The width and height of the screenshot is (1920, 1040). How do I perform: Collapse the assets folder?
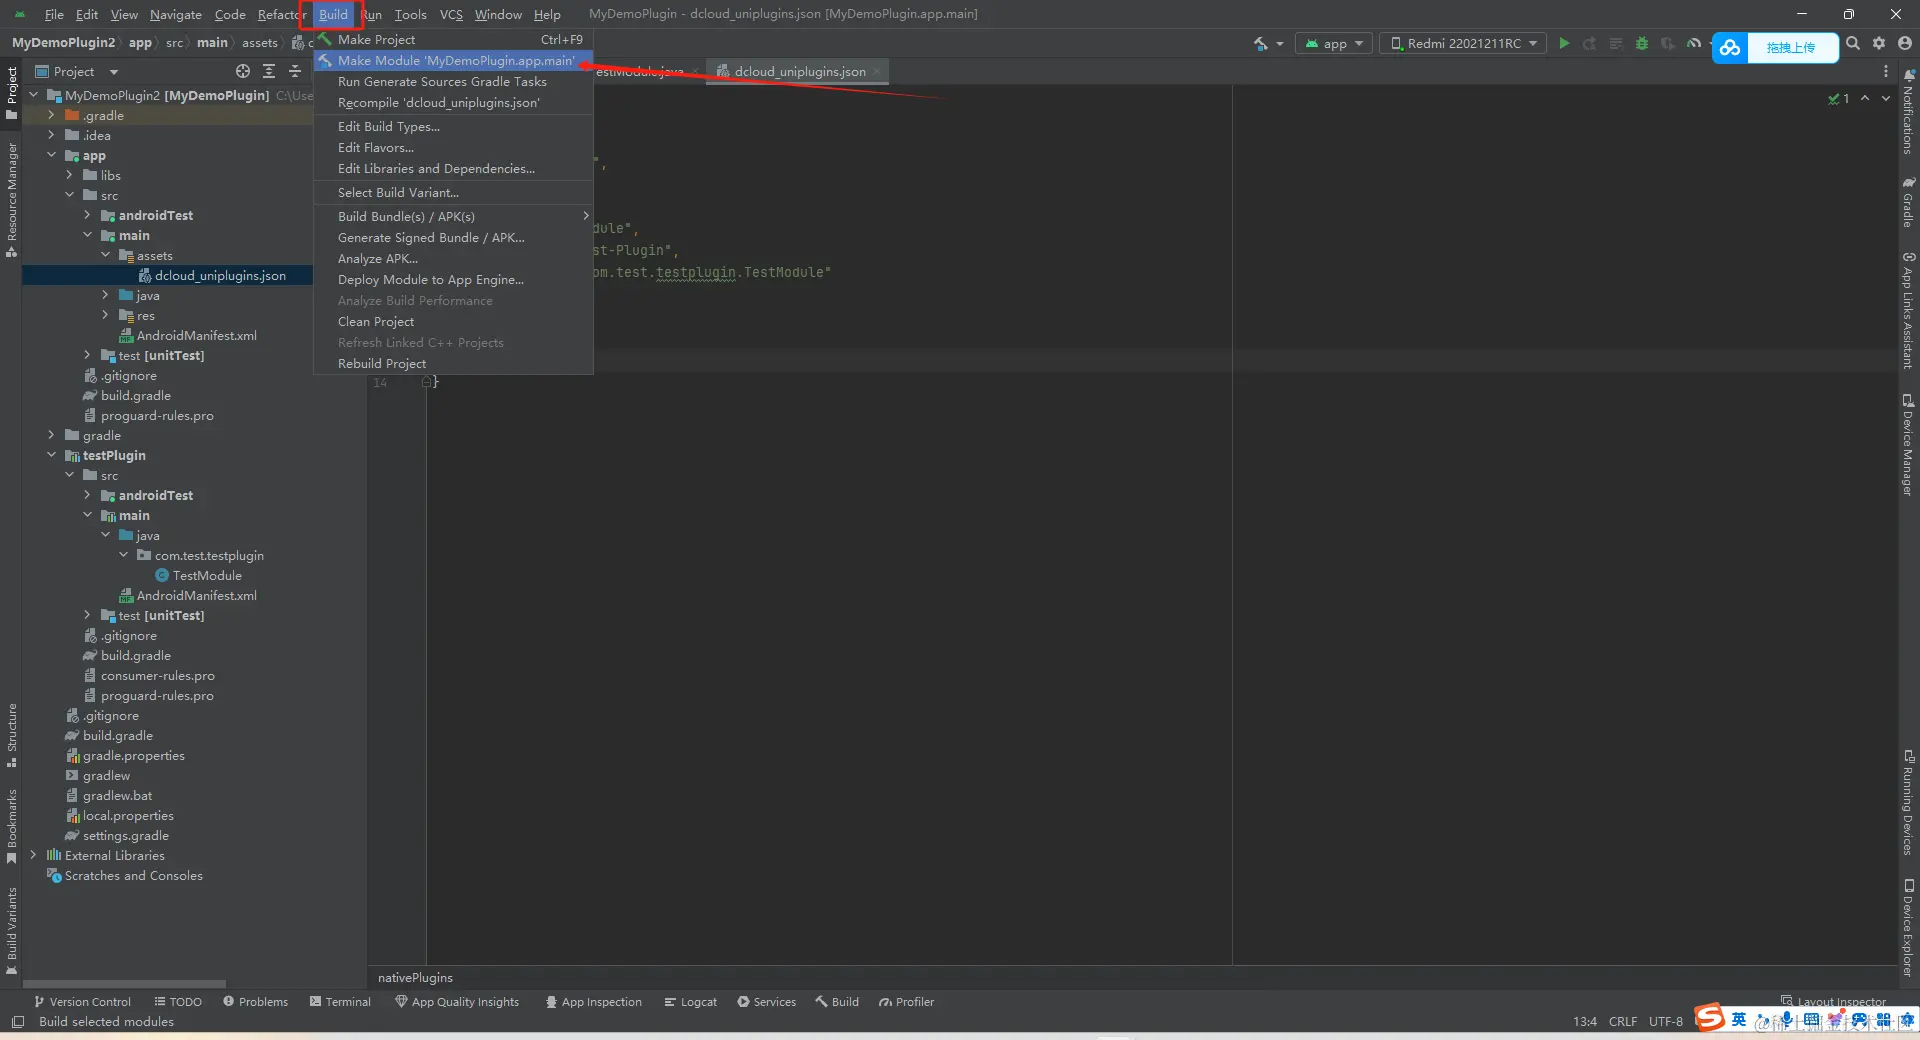point(105,255)
